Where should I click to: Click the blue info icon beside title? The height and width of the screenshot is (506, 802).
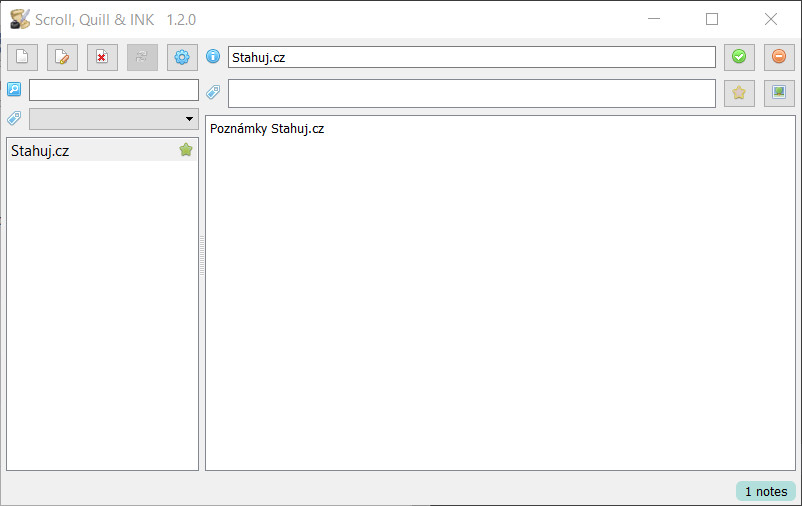click(213, 56)
